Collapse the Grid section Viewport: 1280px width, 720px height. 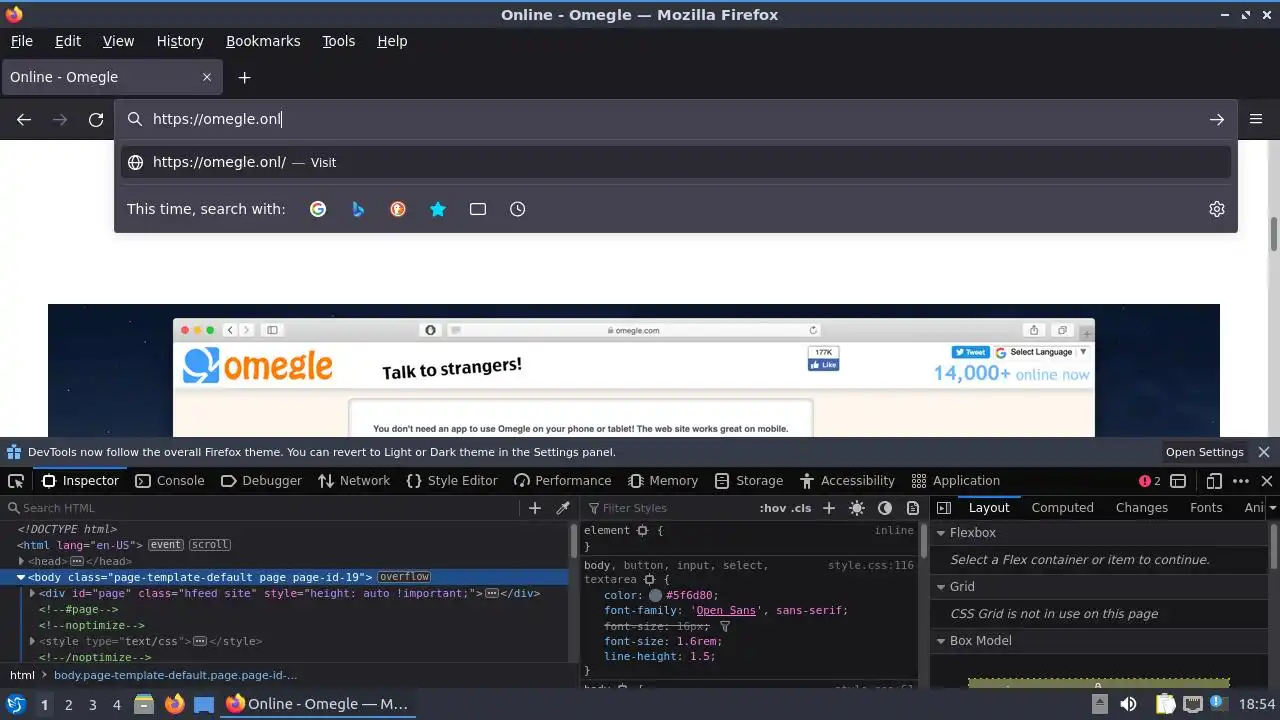[941, 587]
